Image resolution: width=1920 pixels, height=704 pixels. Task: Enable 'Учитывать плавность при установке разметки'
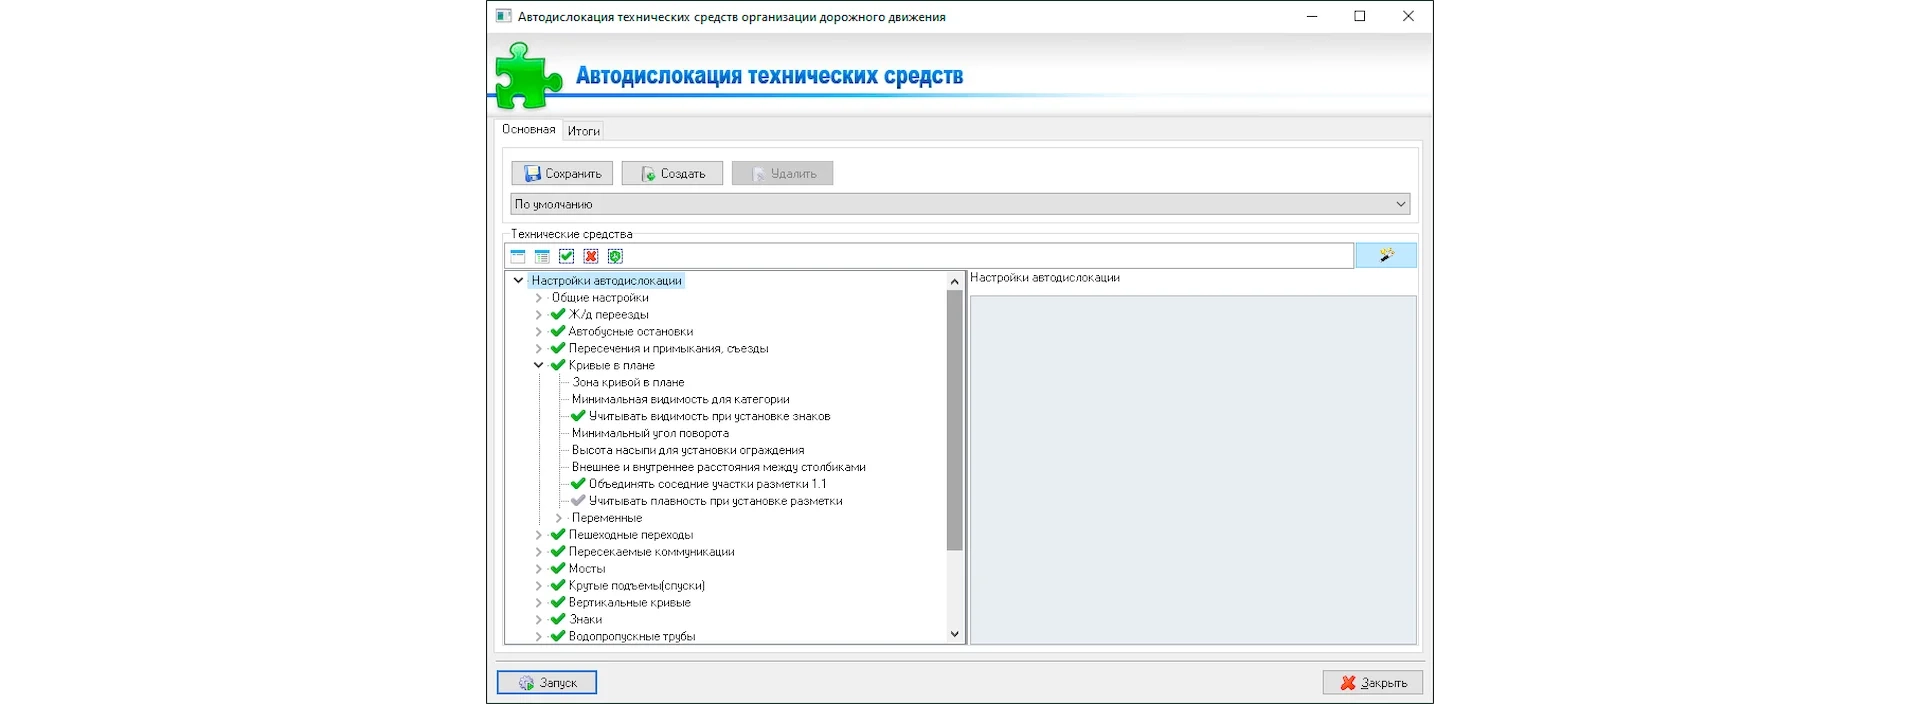coord(578,501)
